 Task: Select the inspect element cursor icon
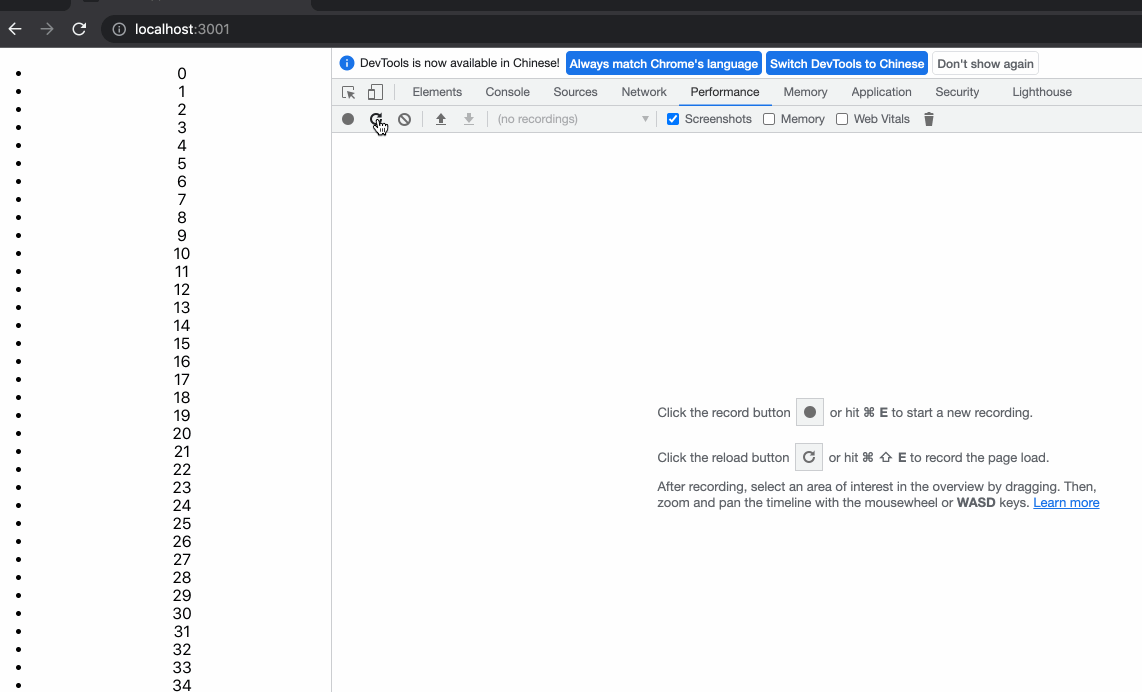pos(348,91)
